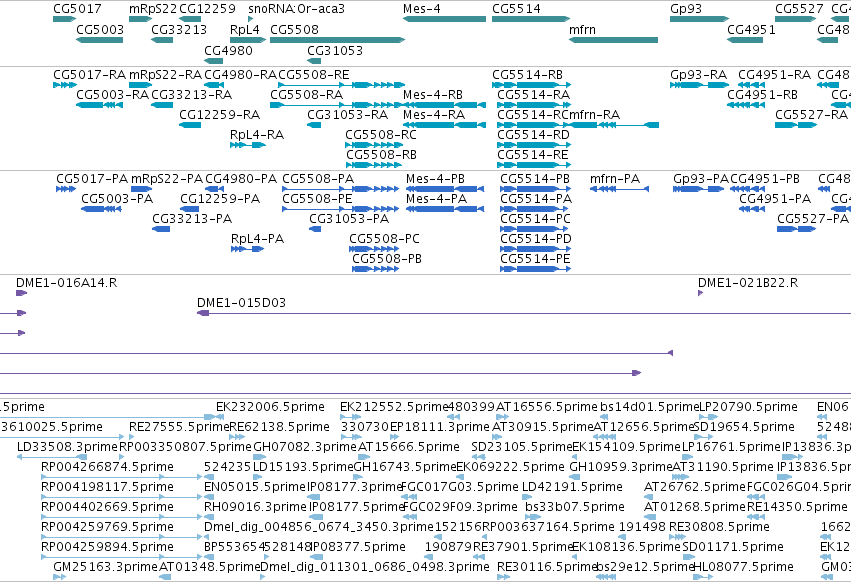The height and width of the screenshot is (582, 851).
Task: Select the DME1-021B22.R marker
Action: (701, 293)
